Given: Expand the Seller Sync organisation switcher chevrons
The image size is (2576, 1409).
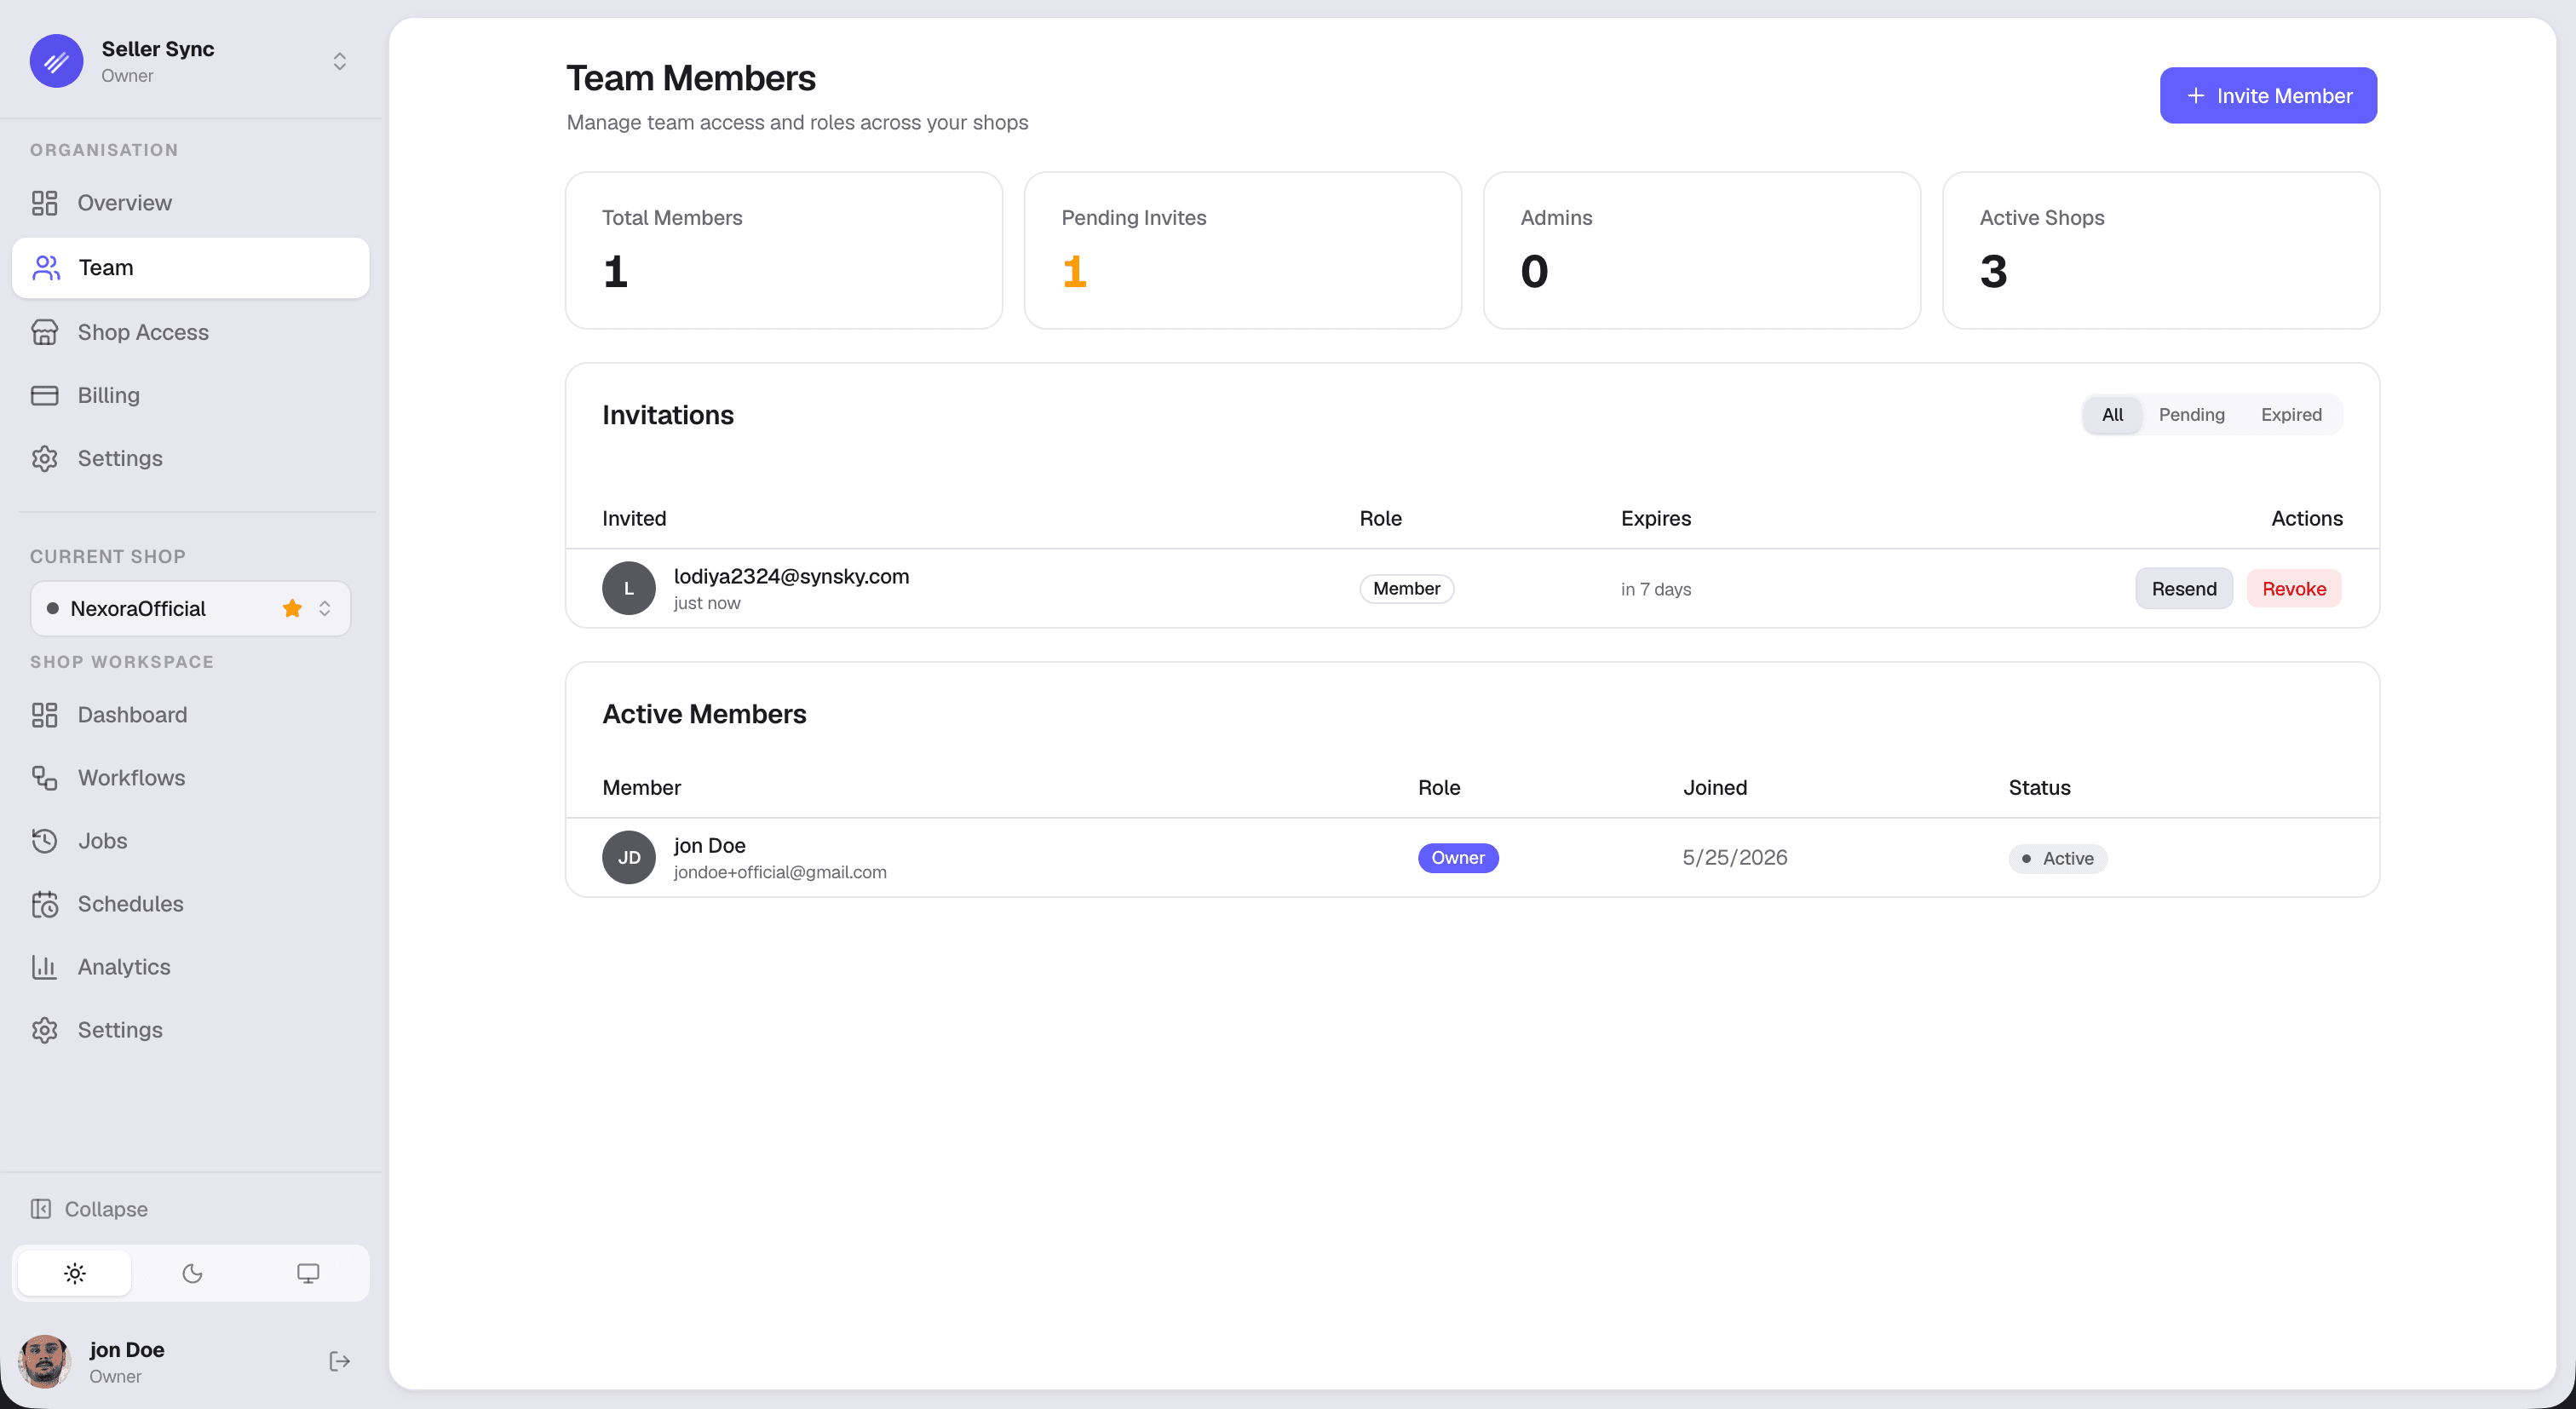Looking at the screenshot, I should click(x=340, y=61).
